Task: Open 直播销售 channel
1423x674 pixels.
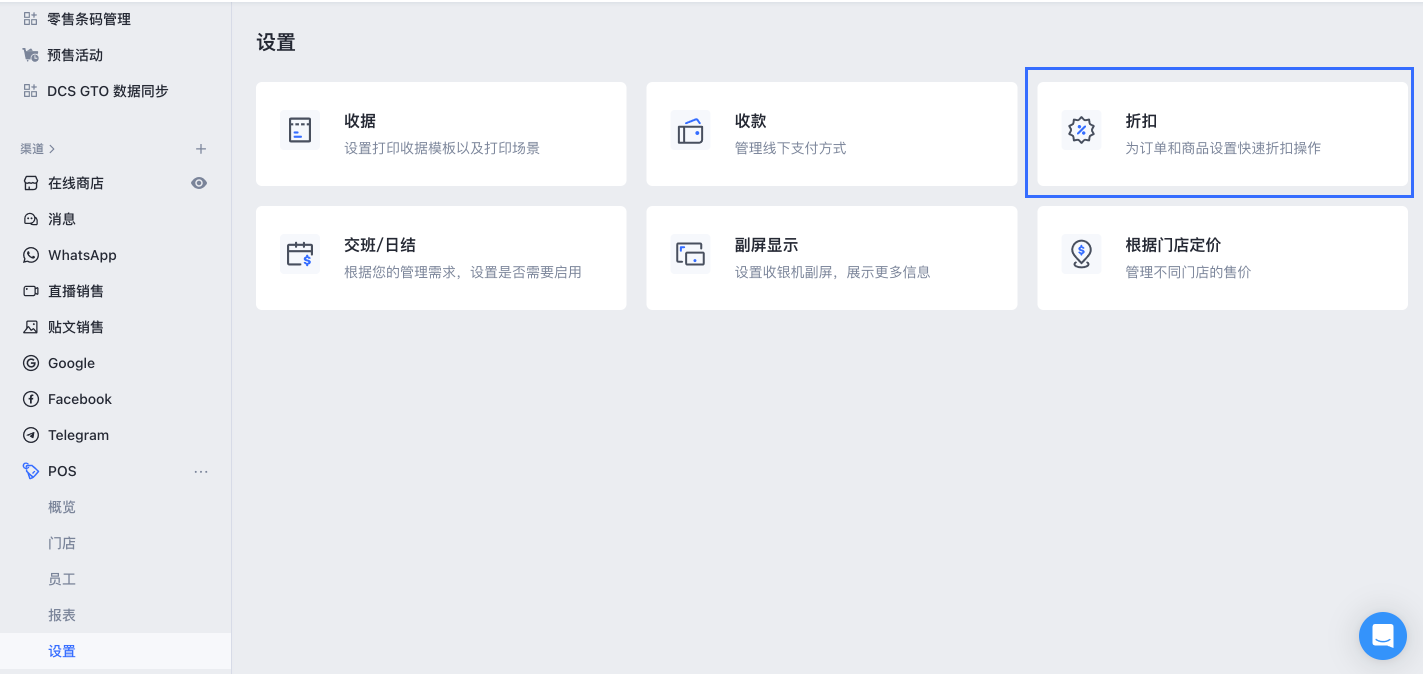Action: click(76, 291)
